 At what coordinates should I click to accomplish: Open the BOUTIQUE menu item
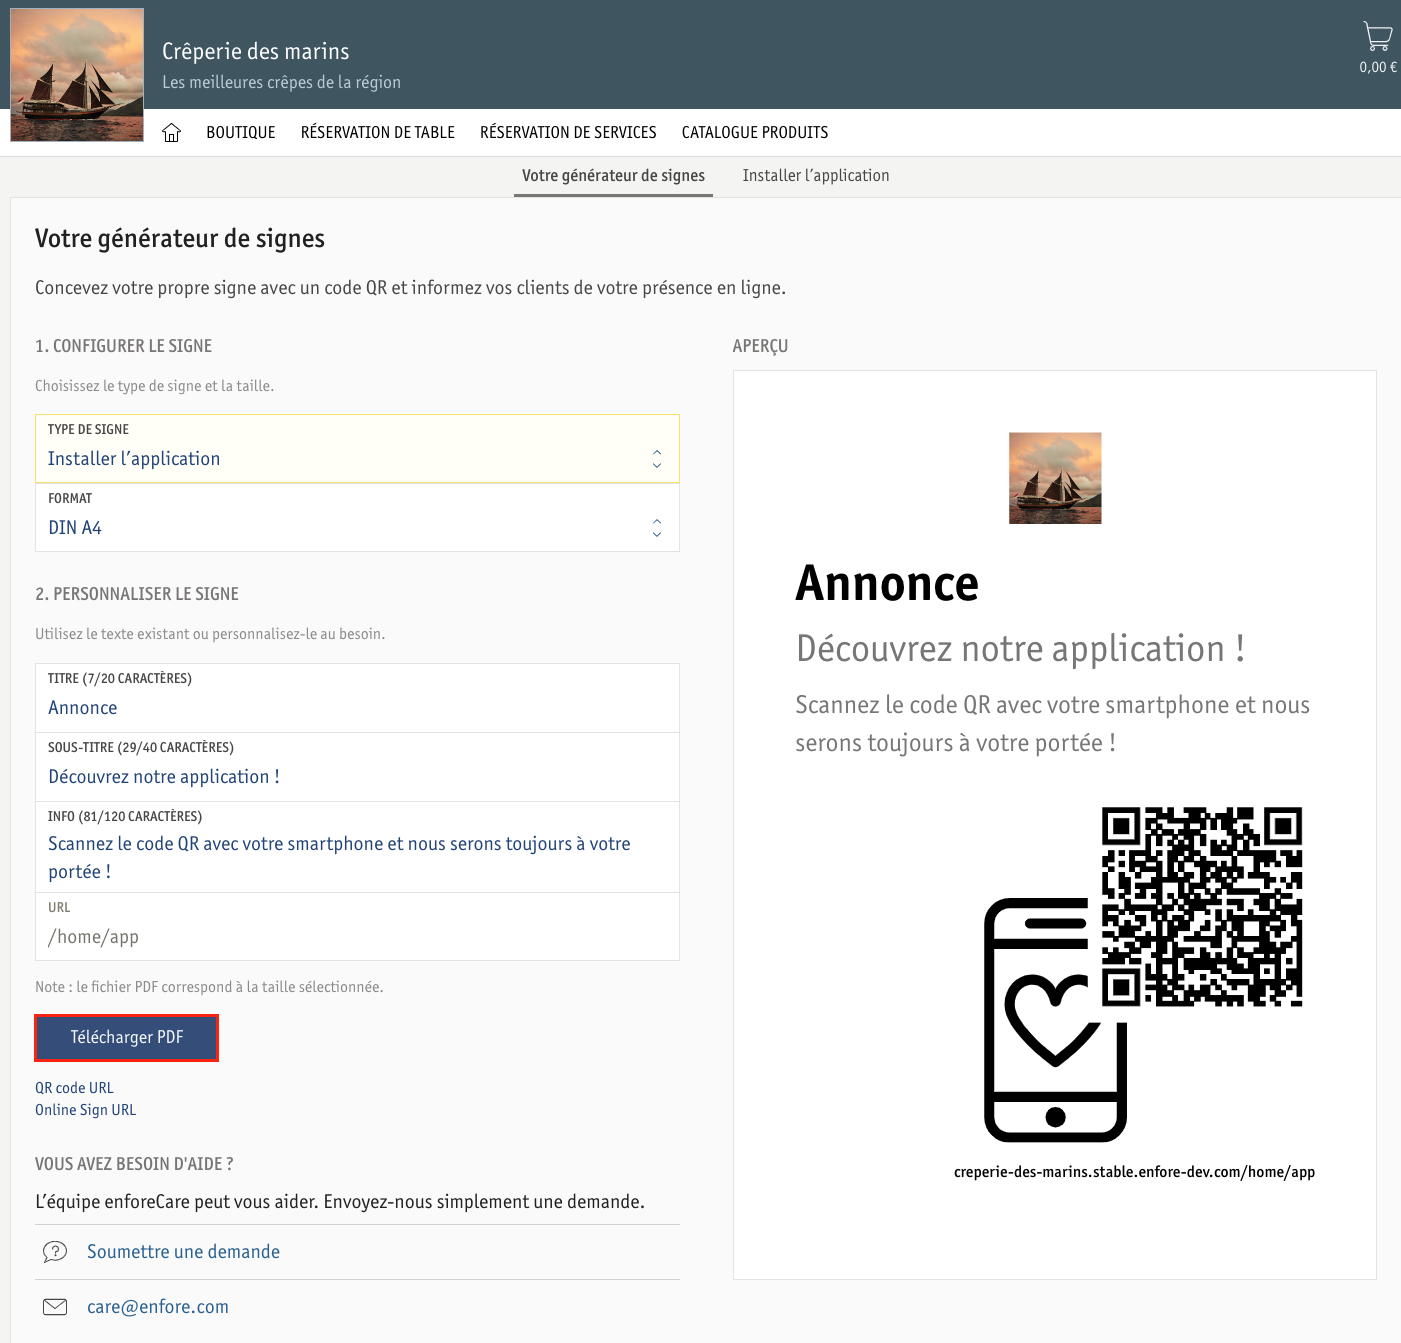(x=241, y=133)
